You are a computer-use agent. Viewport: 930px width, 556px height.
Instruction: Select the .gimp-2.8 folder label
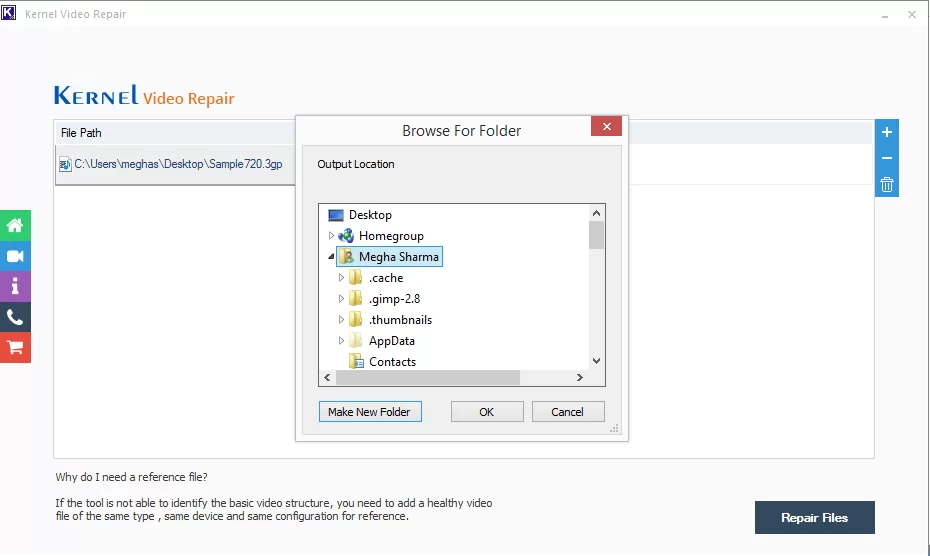coord(394,298)
